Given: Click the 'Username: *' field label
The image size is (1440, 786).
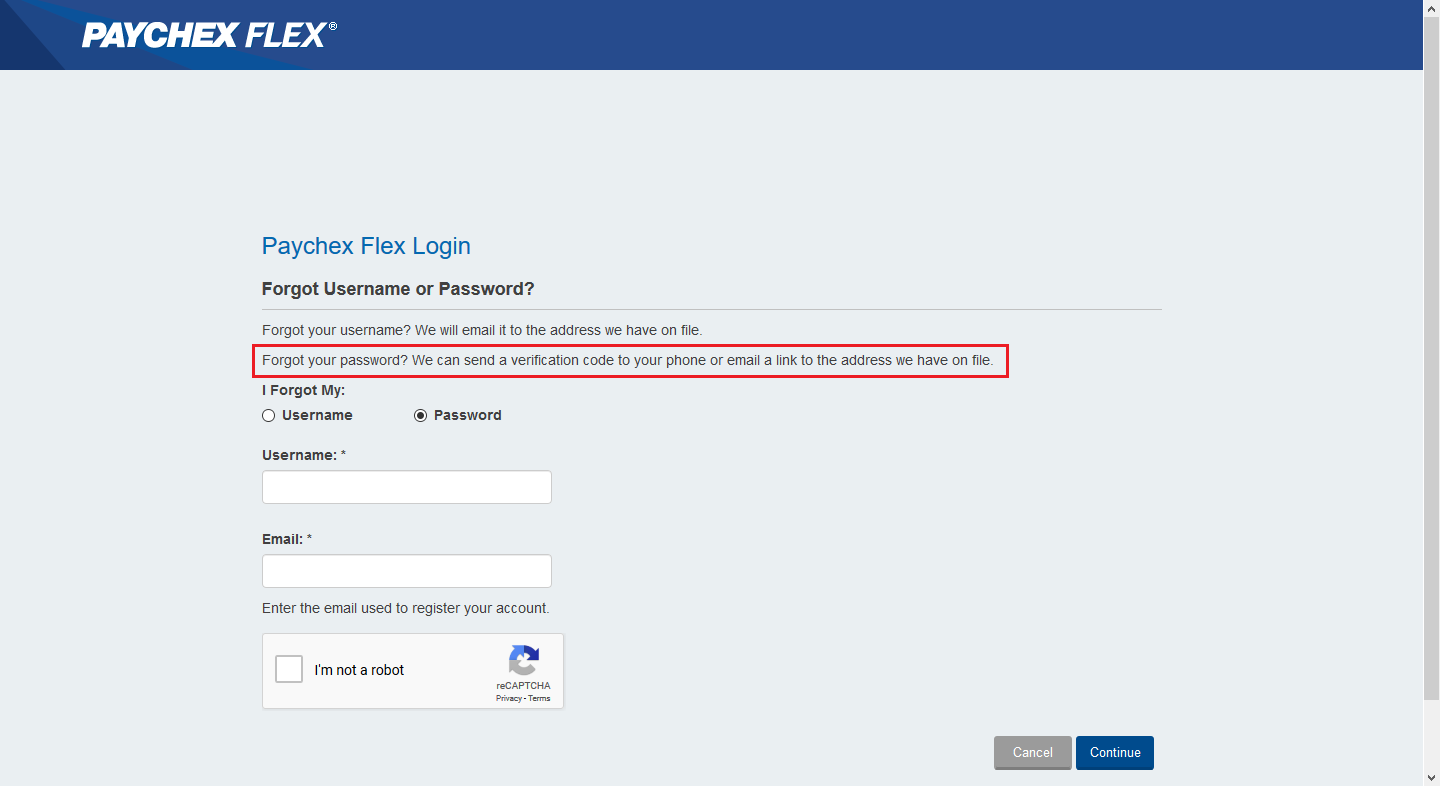Looking at the screenshot, I should (x=304, y=455).
